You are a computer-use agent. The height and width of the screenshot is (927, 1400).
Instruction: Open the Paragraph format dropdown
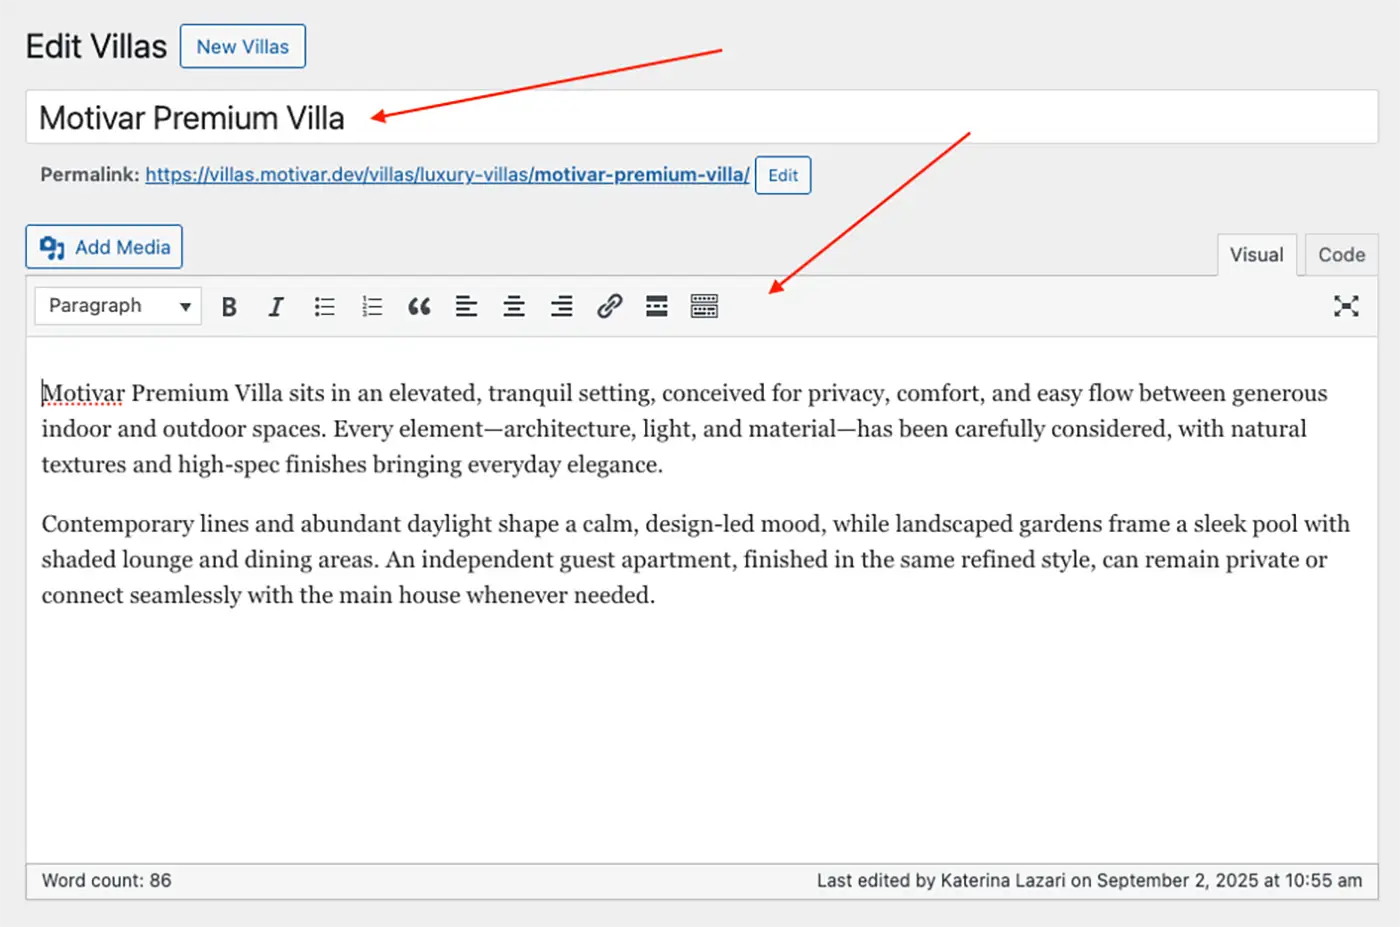point(118,306)
